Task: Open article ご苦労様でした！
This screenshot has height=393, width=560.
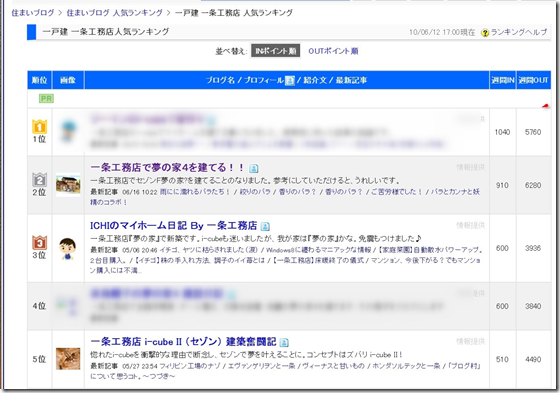Action: click(396, 192)
